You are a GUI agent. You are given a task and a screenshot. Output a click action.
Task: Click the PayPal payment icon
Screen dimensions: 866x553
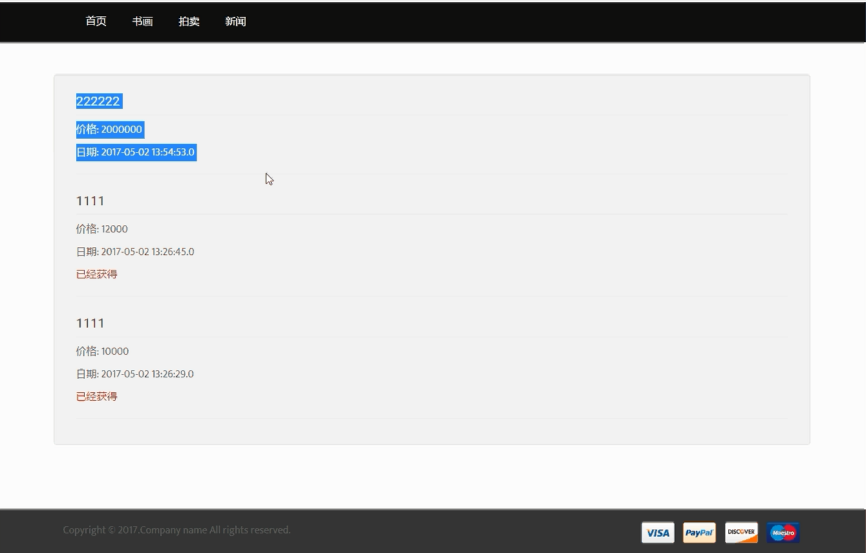point(699,533)
